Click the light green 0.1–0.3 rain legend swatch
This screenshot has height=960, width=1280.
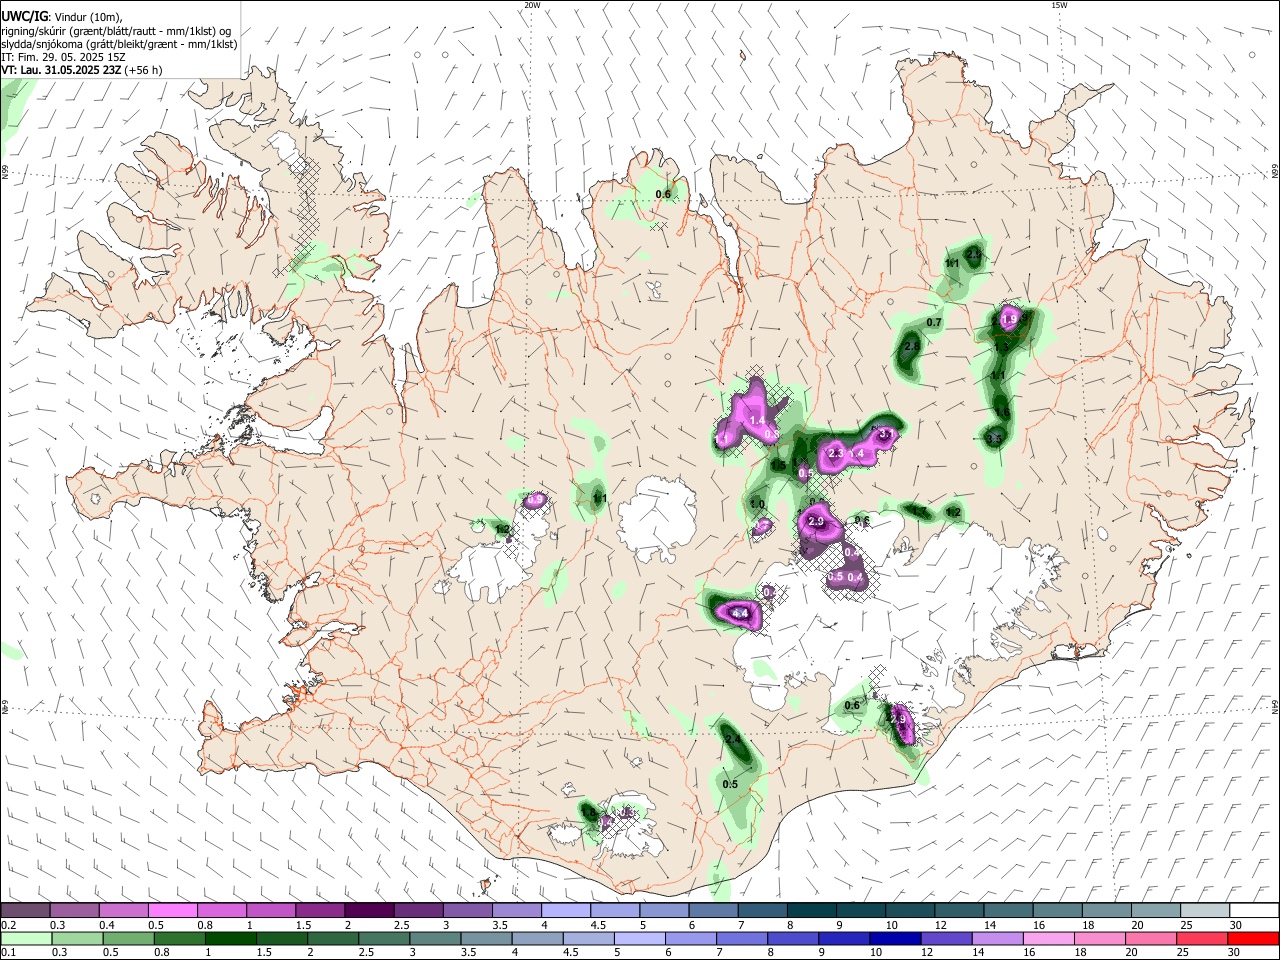click(25, 939)
